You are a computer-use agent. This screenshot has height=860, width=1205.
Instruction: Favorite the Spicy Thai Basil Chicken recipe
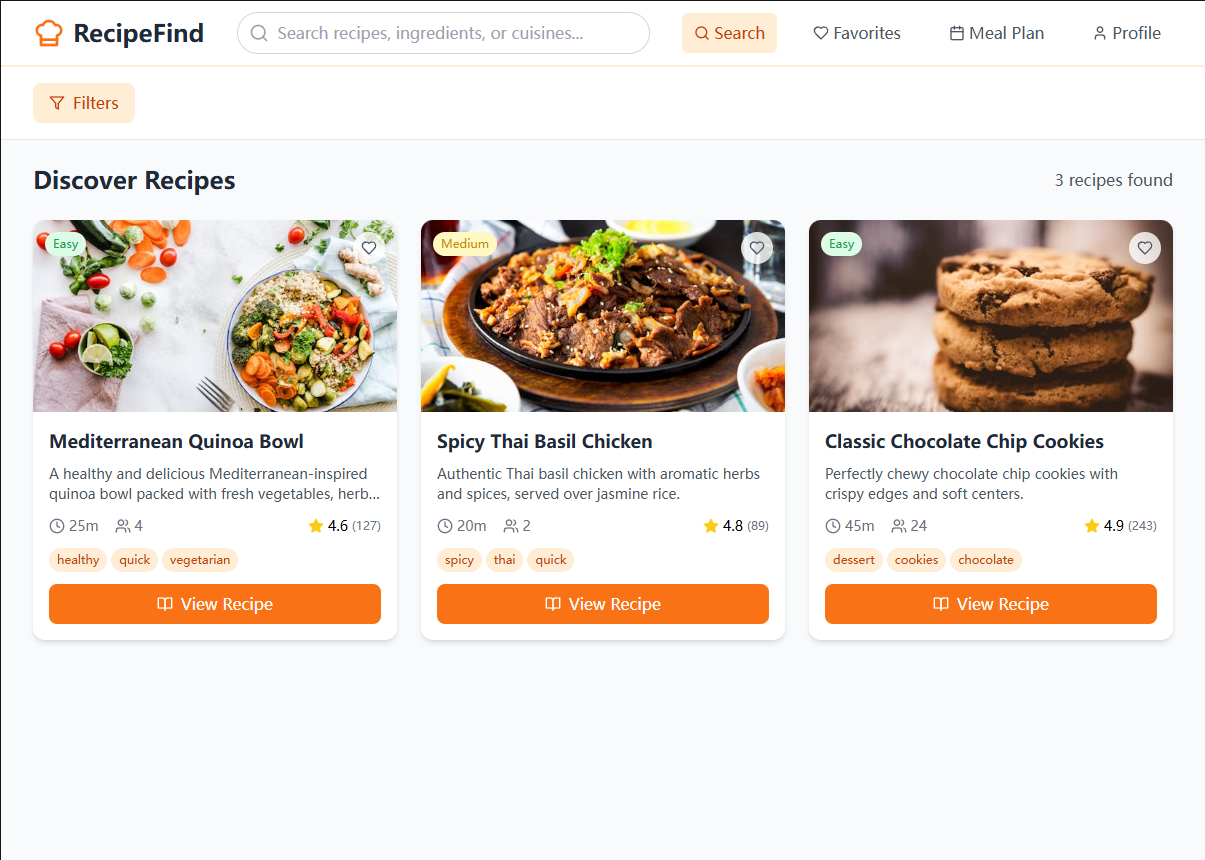757,247
